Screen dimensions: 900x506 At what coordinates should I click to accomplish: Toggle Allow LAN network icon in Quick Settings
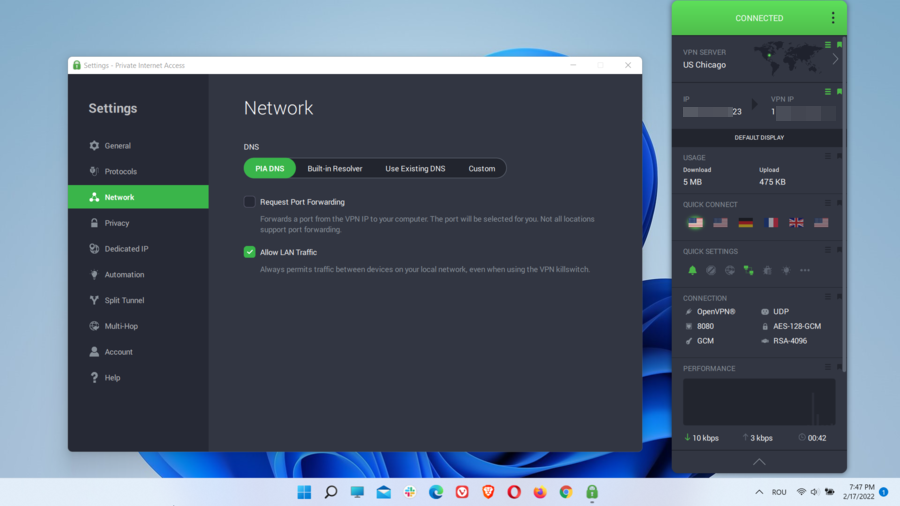tap(748, 270)
